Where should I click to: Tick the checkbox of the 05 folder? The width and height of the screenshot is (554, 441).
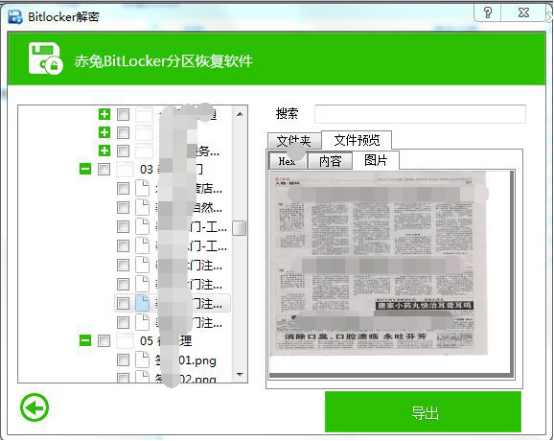104,341
